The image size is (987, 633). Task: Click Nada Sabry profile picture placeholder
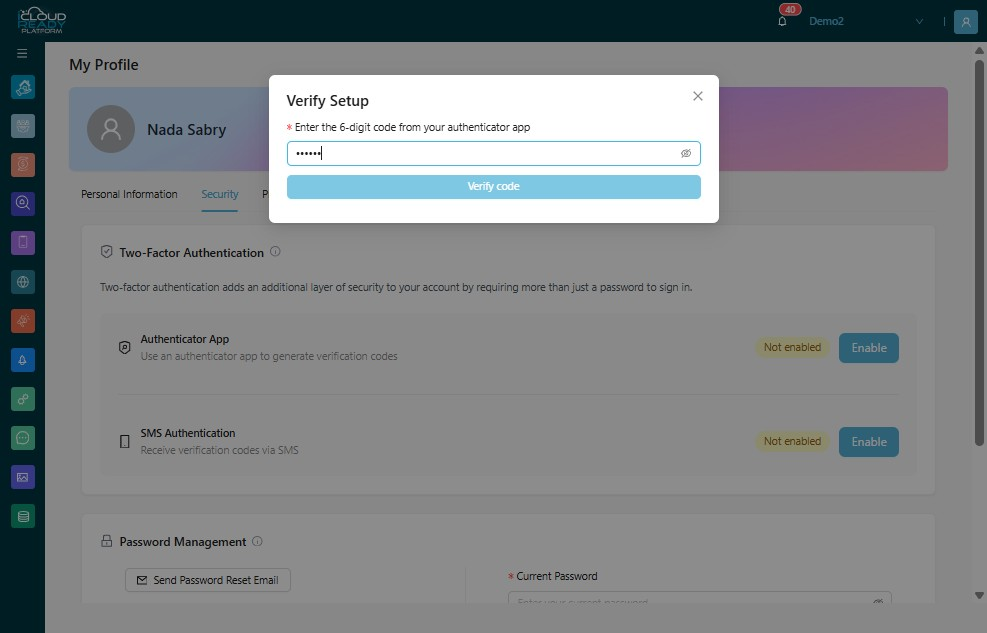(x=111, y=129)
